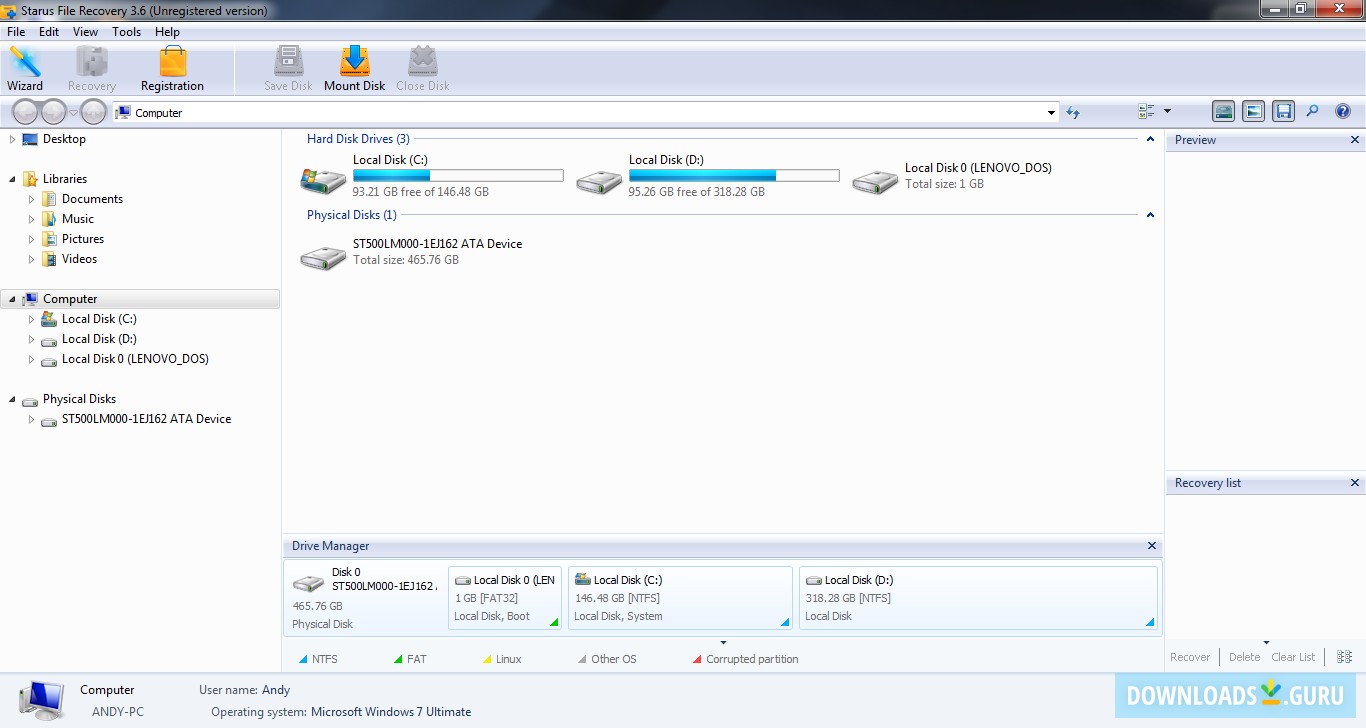
Task: Launch the Wizard tool
Action: tap(25, 69)
